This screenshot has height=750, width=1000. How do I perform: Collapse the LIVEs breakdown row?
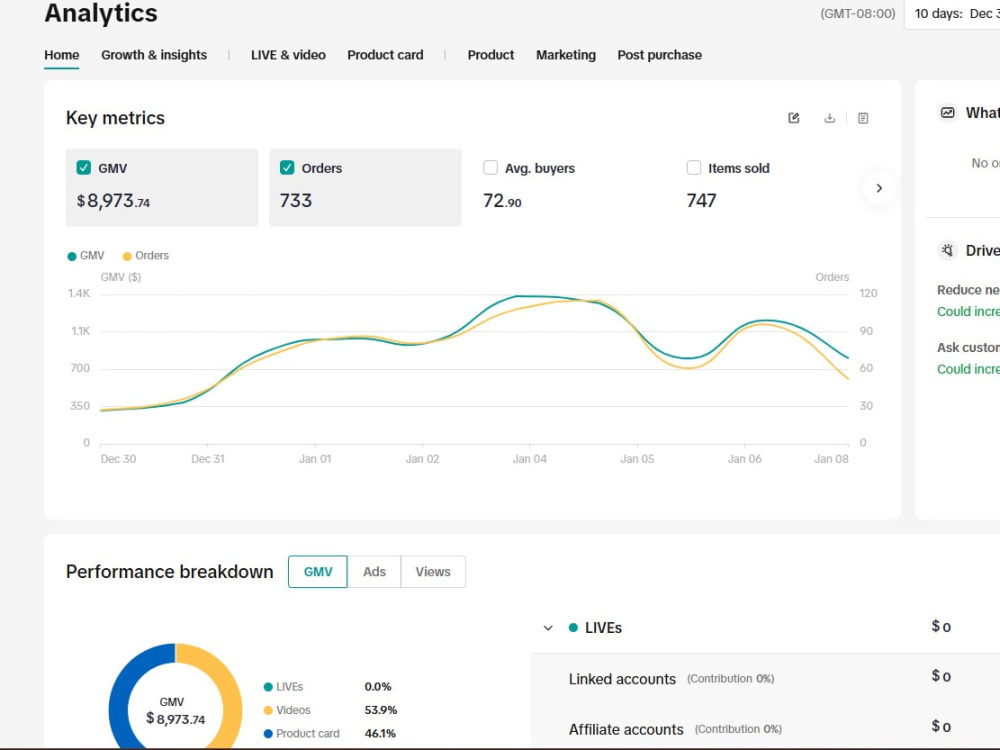point(548,628)
